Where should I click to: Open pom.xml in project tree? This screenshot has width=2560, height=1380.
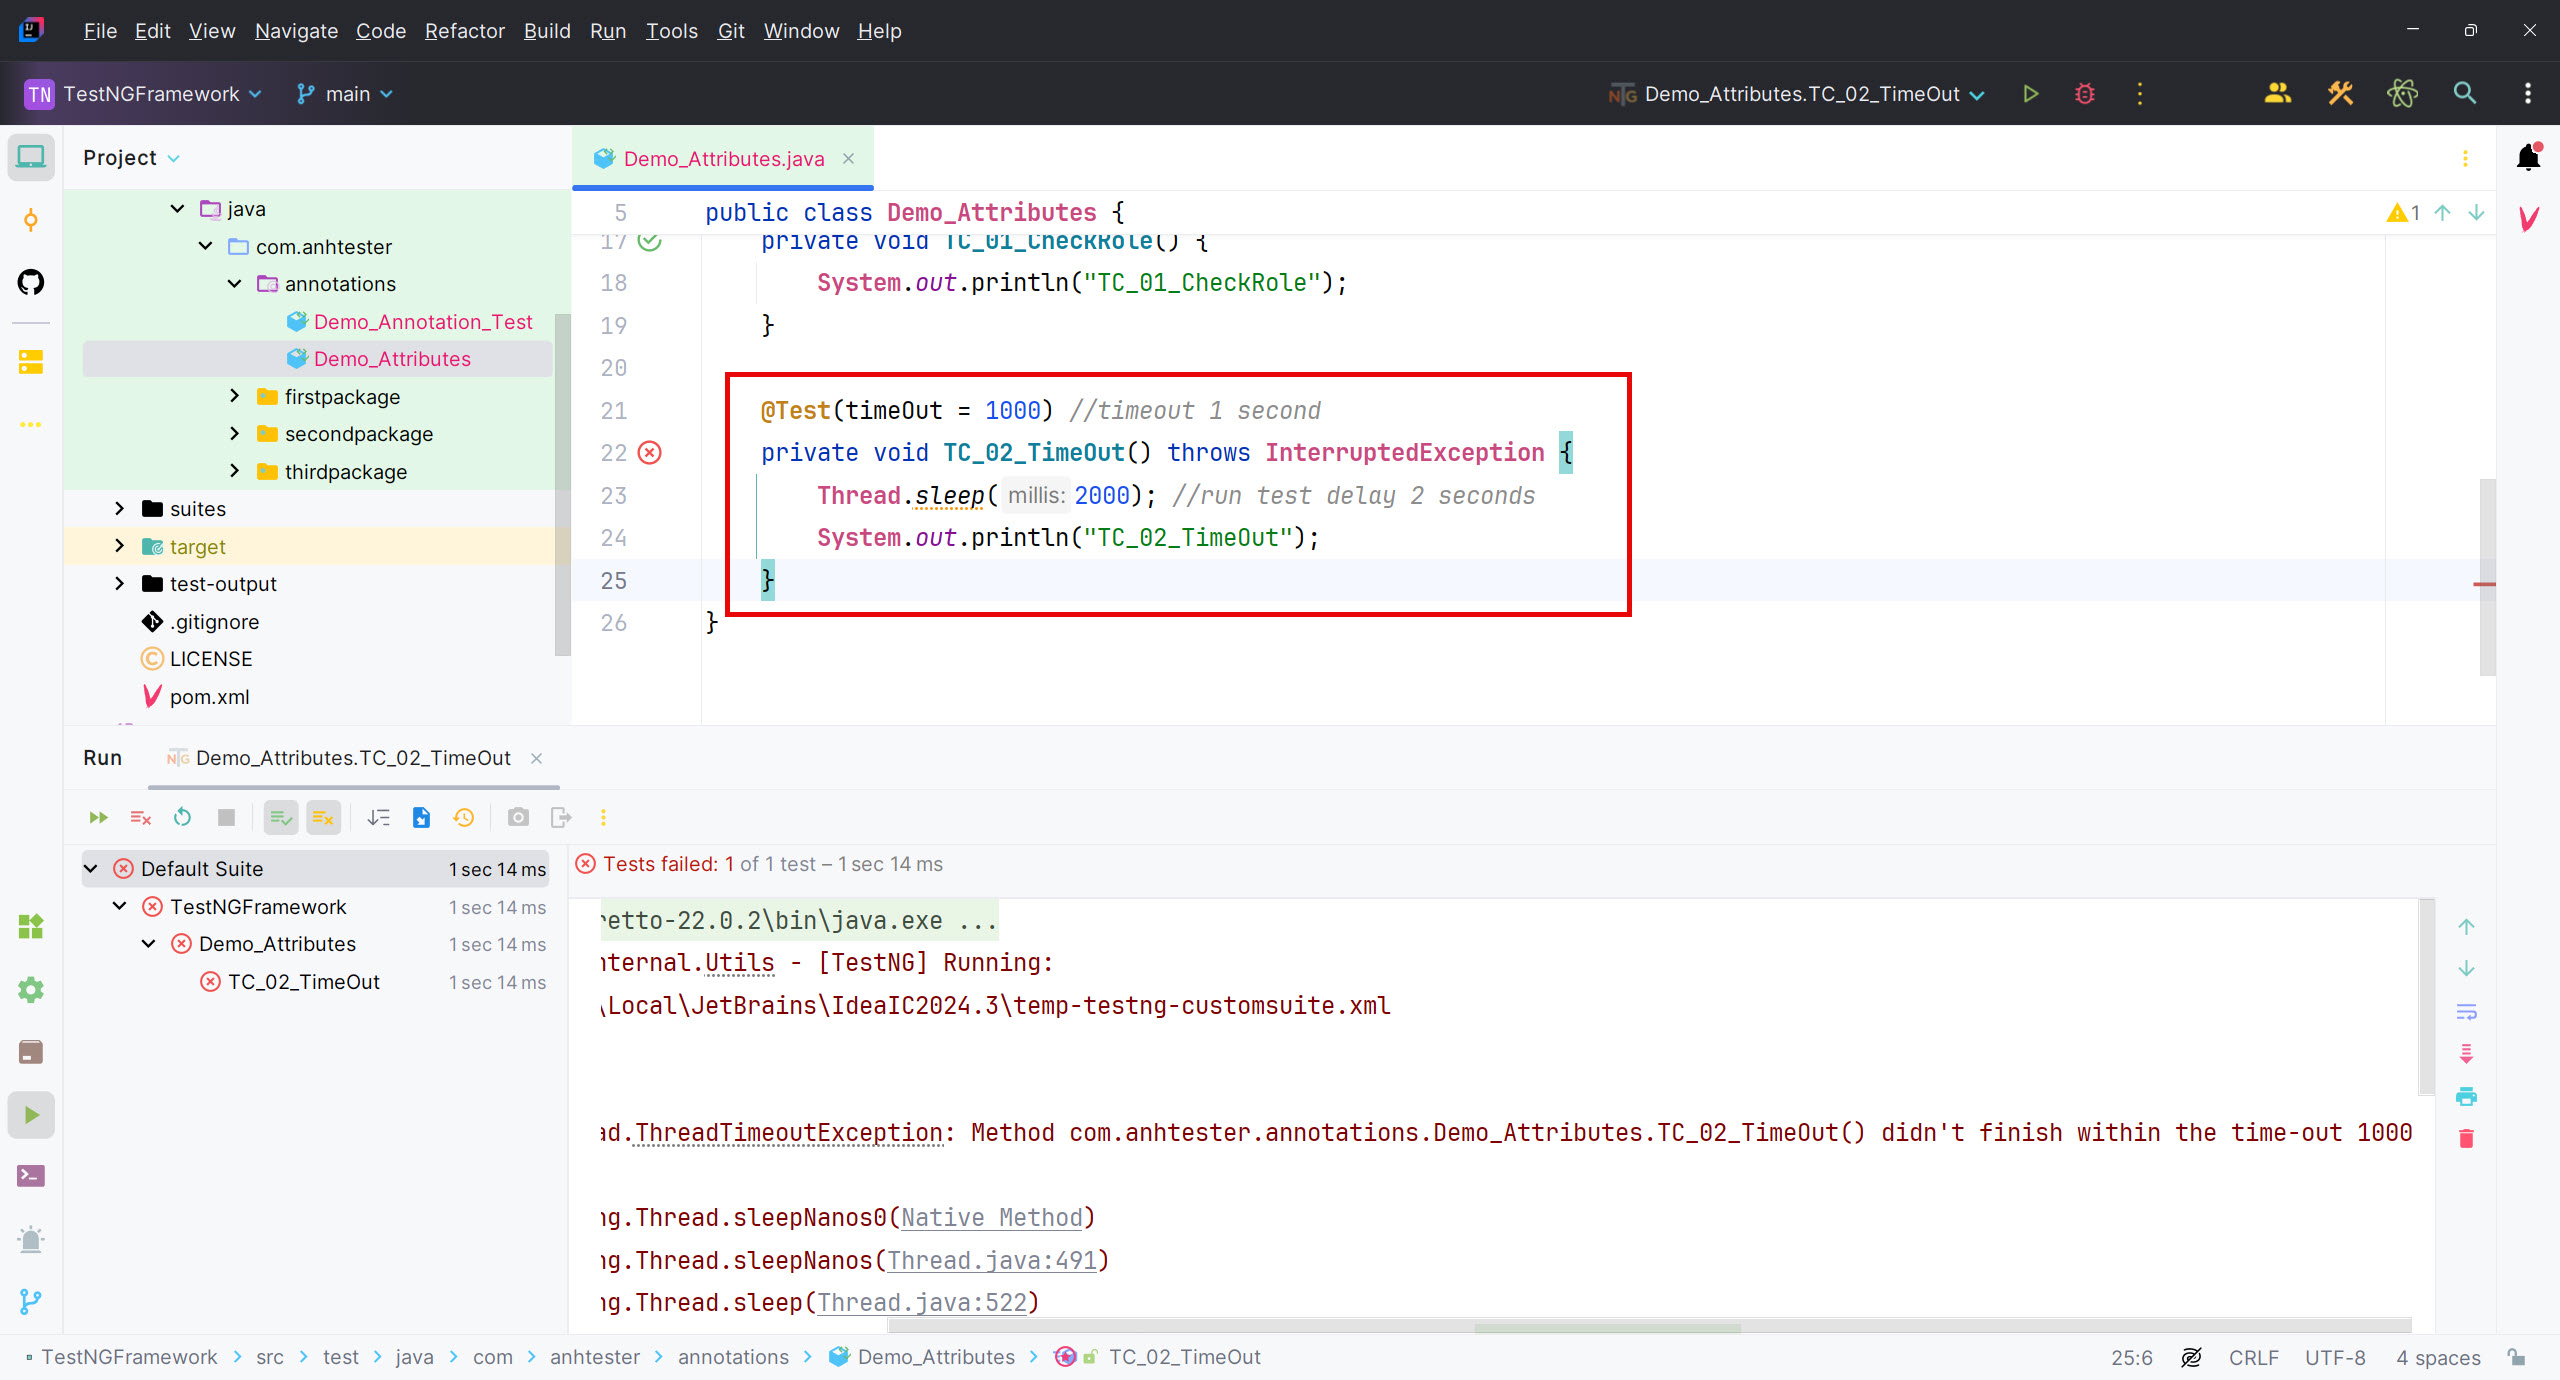tap(209, 697)
